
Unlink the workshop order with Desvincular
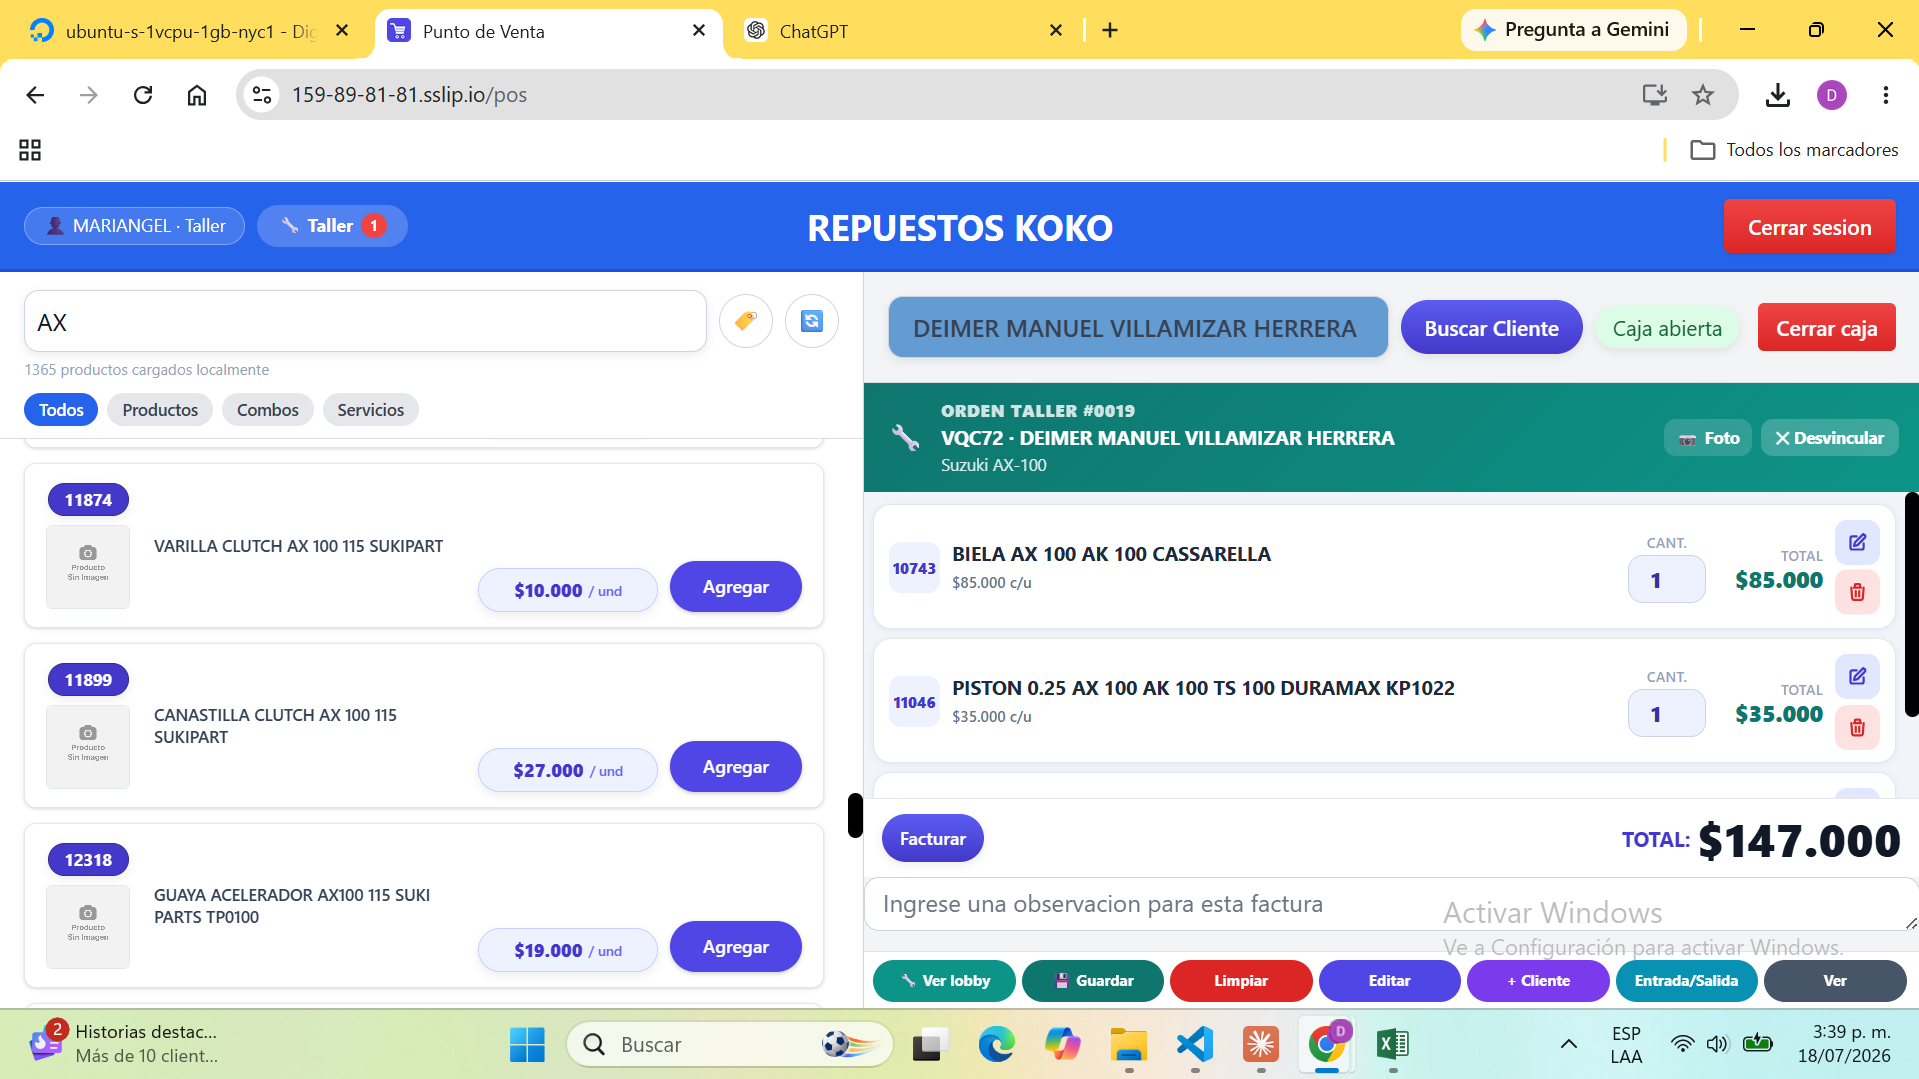[x=1829, y=438]
